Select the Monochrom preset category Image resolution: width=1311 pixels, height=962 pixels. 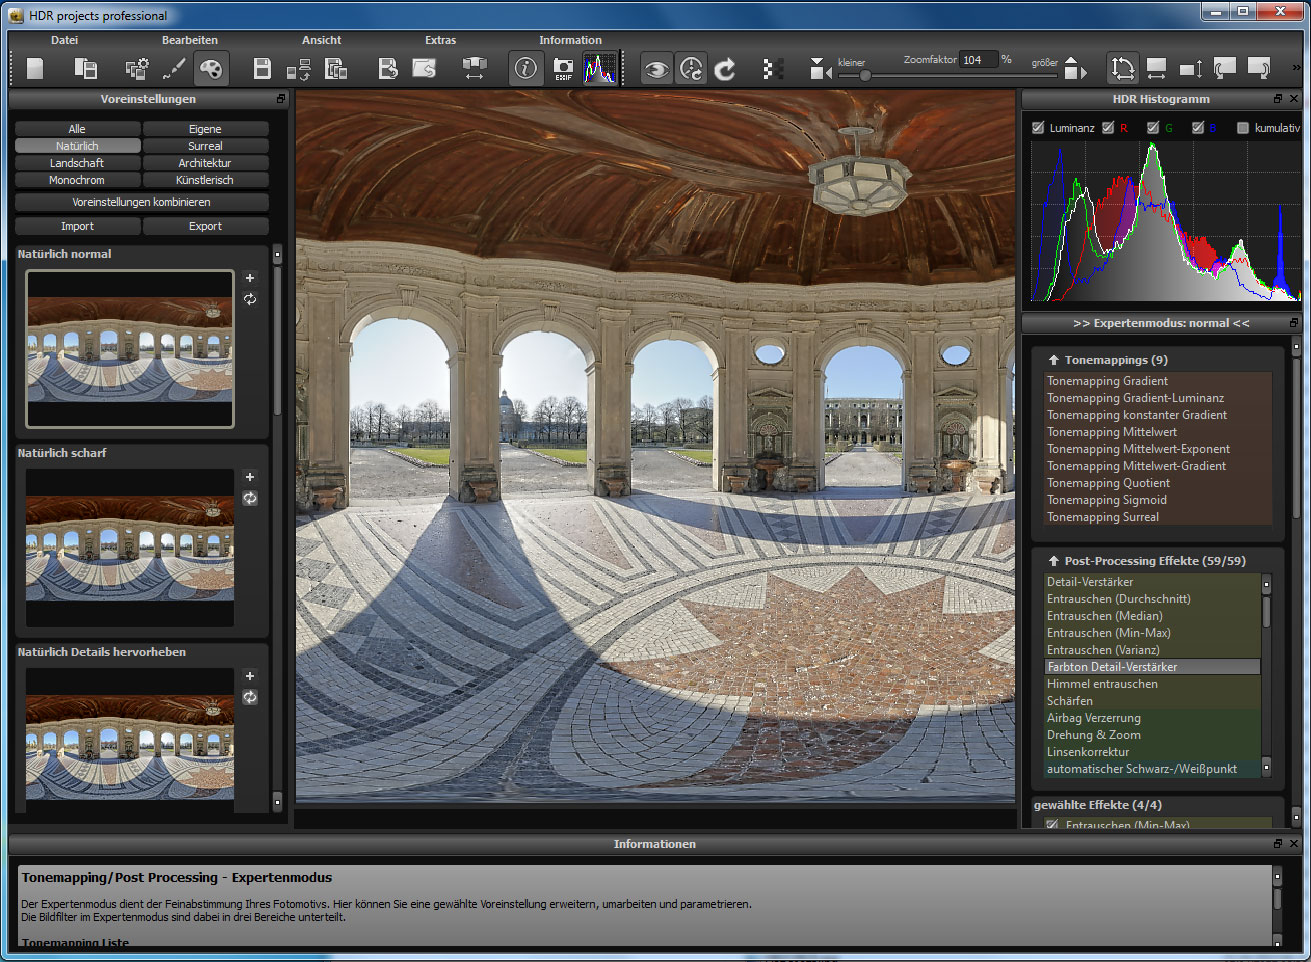(x=77, y=180)
